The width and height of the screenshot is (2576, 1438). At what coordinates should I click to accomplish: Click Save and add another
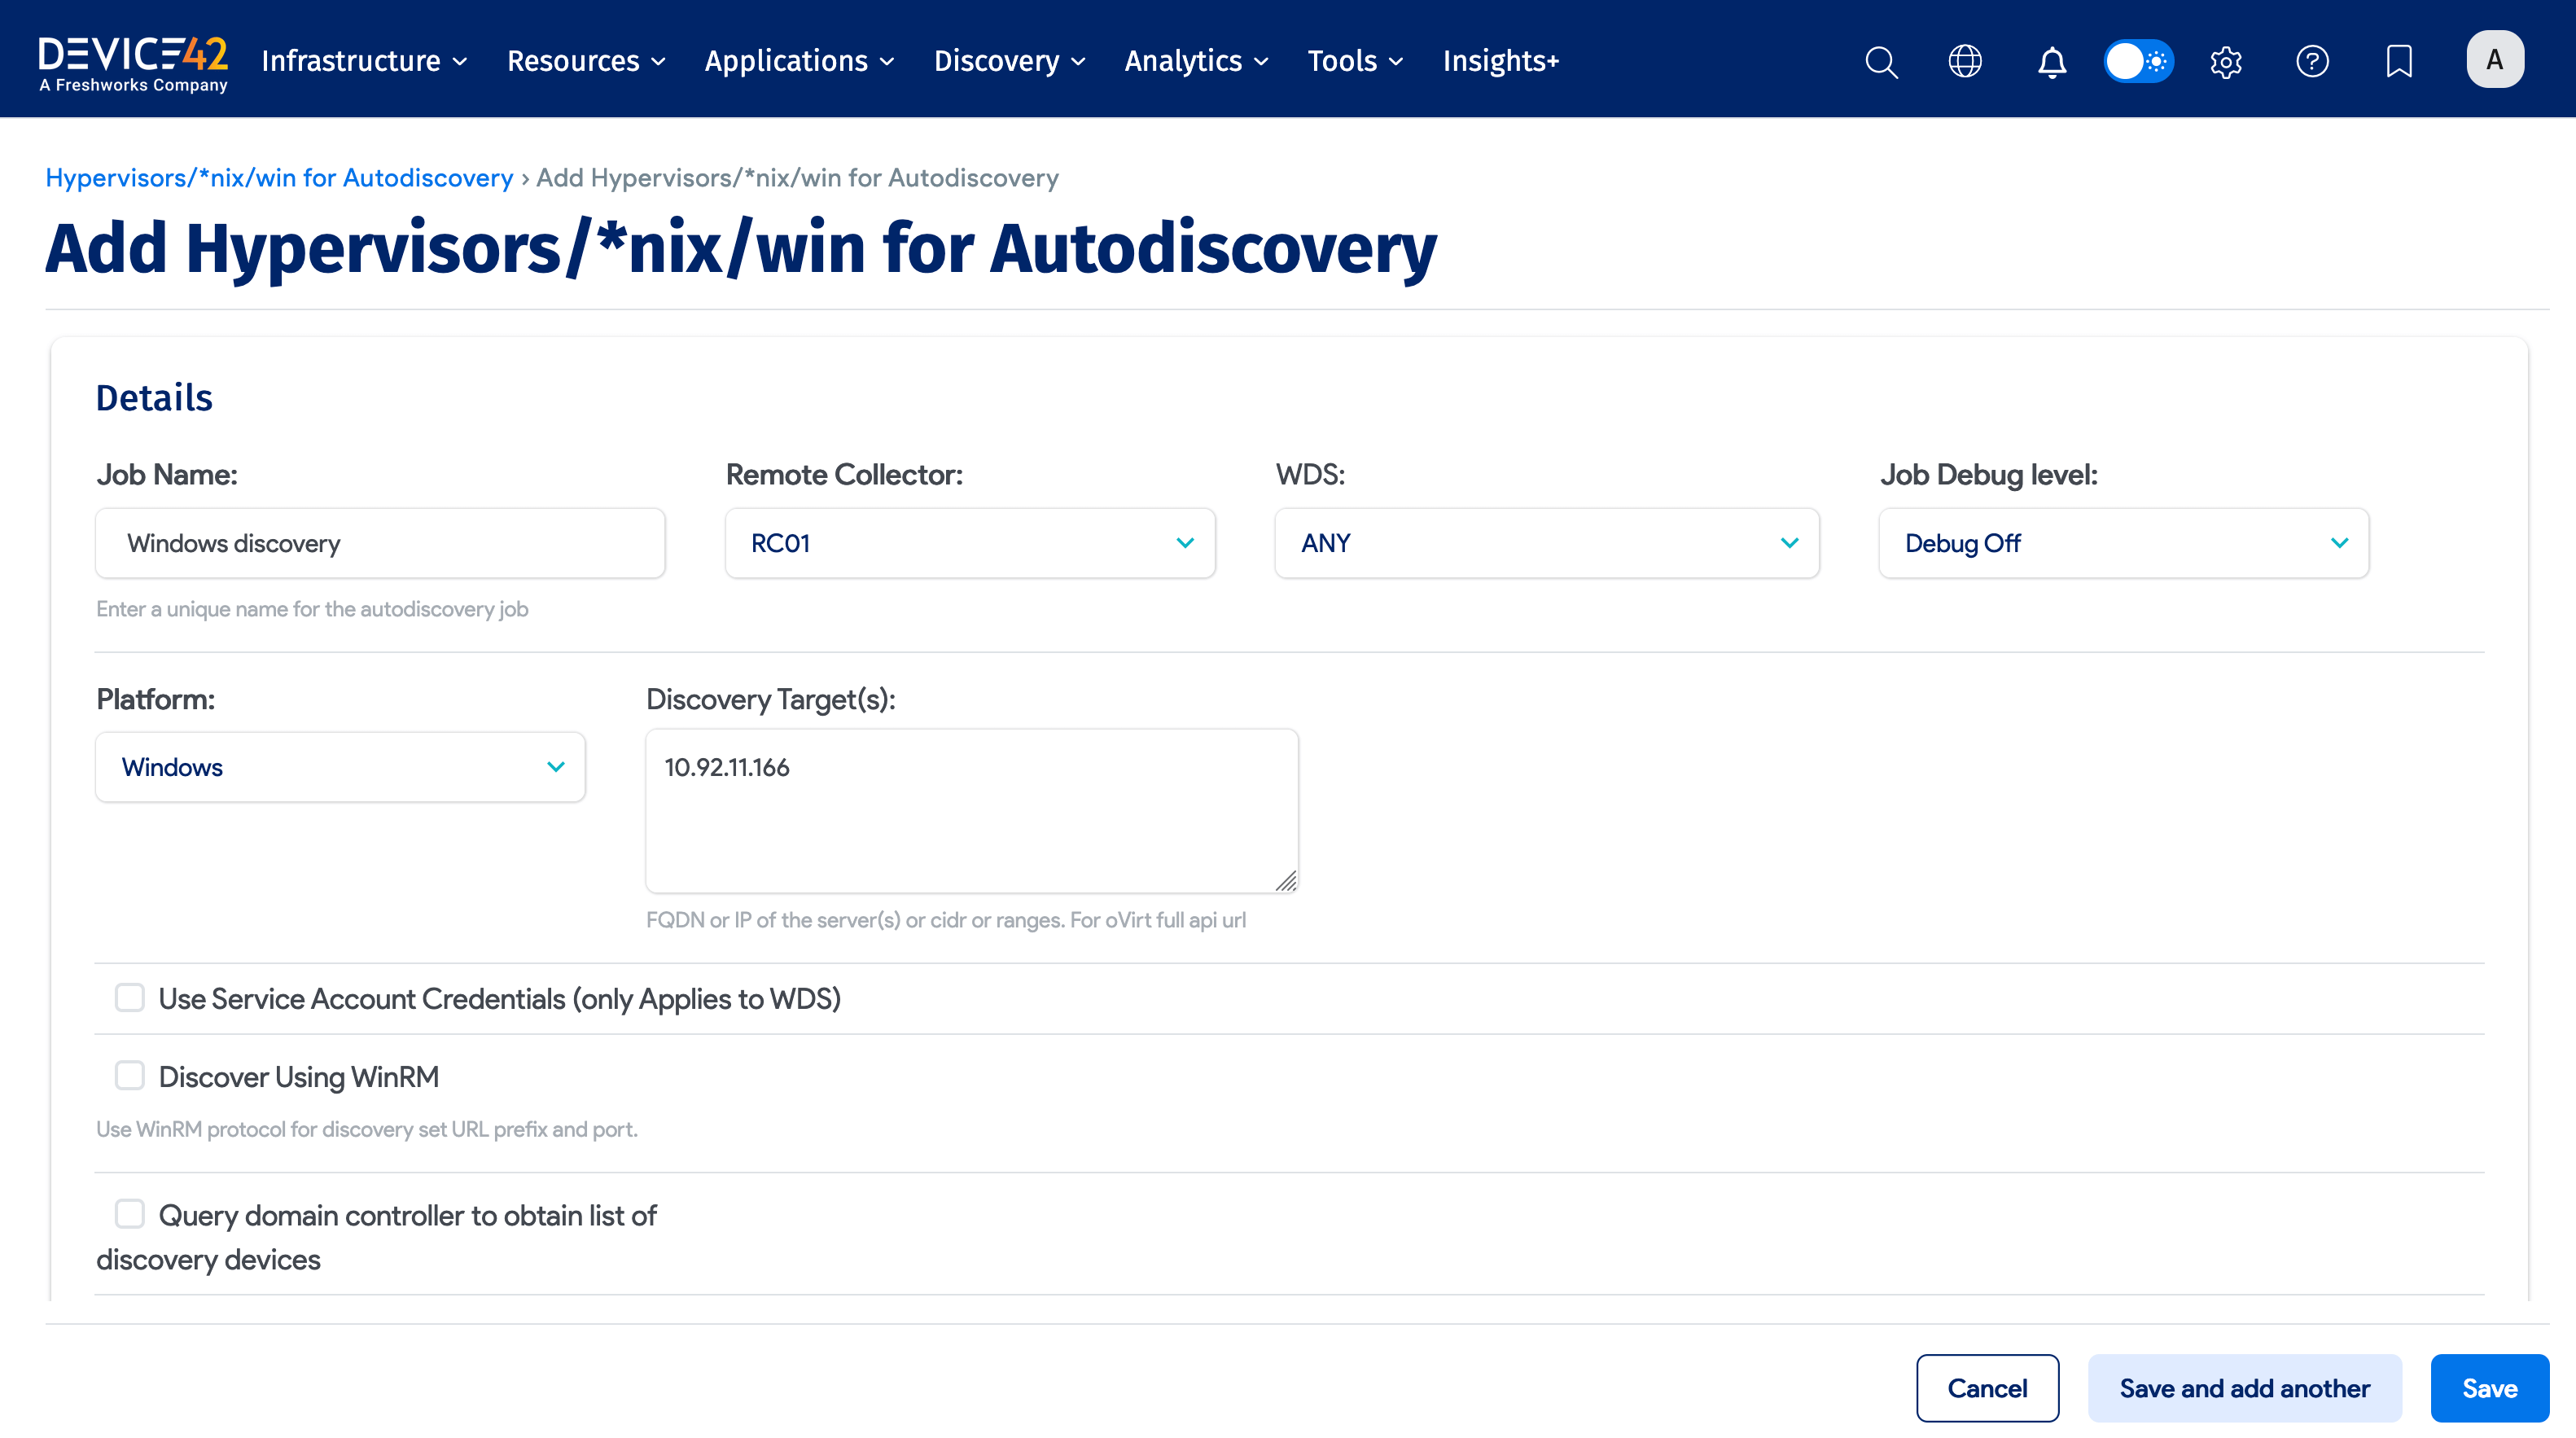2245,1388
